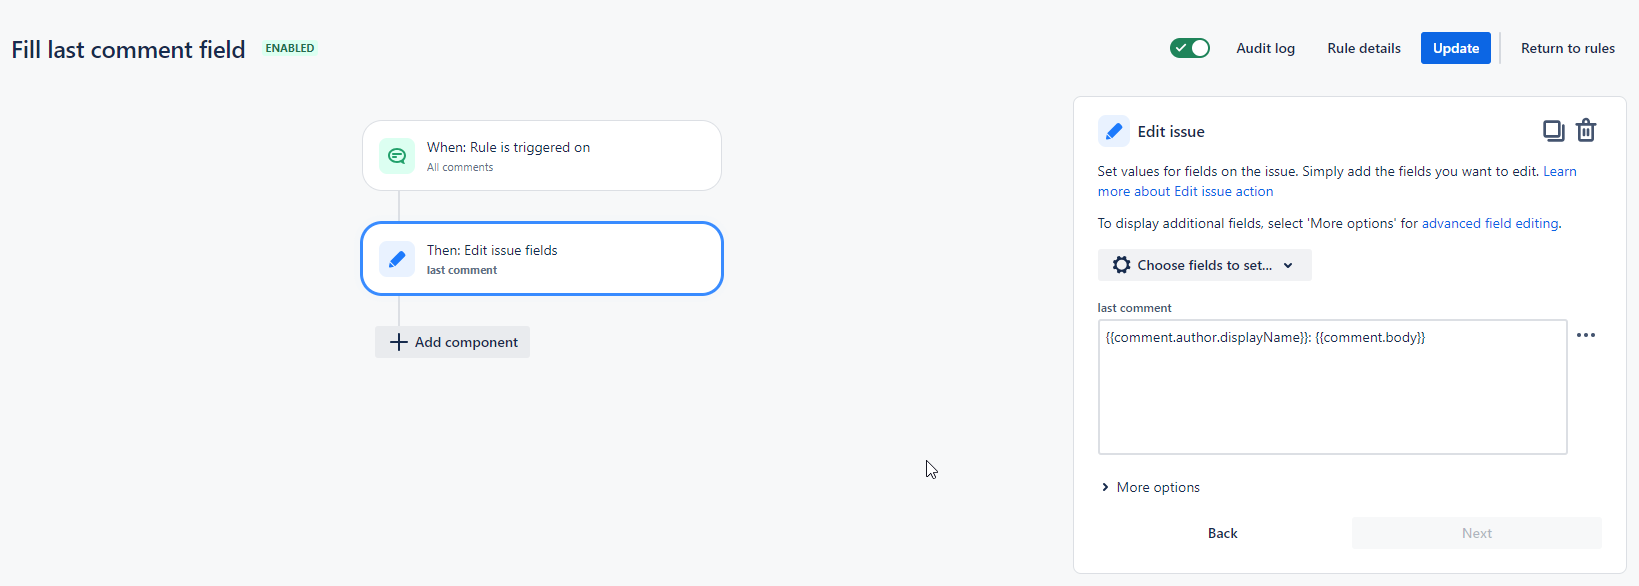Click the copy action icon in Edit issue panel
This screenshot has height=586, width=1639.
[x=1553, y=131]
